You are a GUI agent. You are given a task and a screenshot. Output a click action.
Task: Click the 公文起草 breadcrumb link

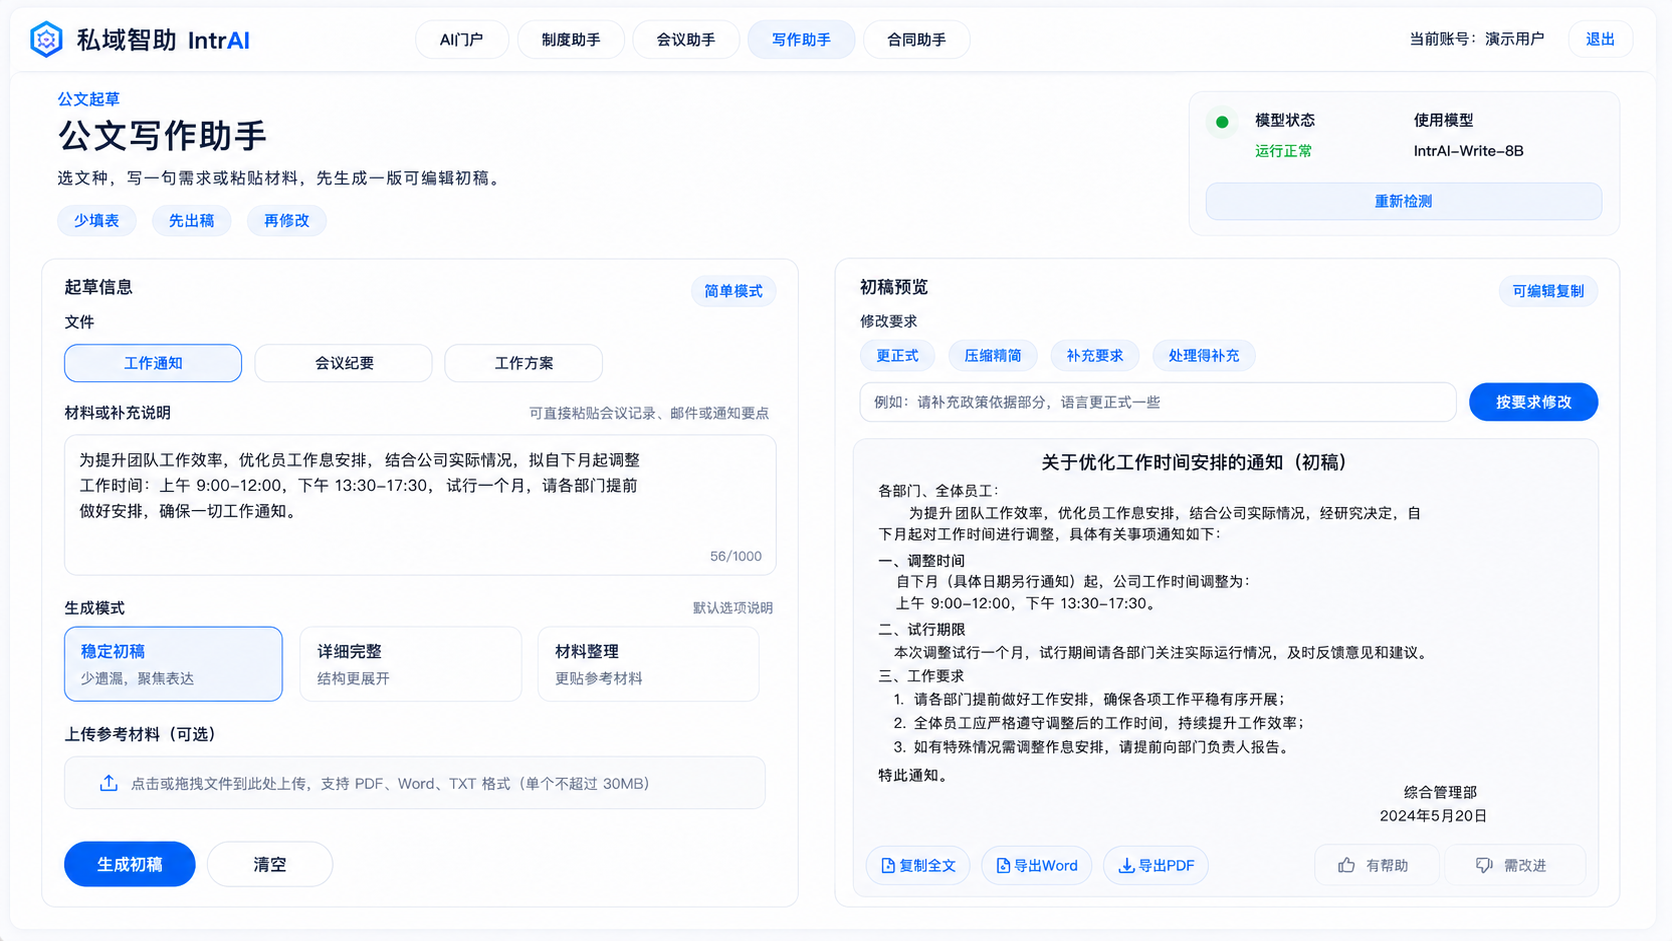(x=88, y=99)
